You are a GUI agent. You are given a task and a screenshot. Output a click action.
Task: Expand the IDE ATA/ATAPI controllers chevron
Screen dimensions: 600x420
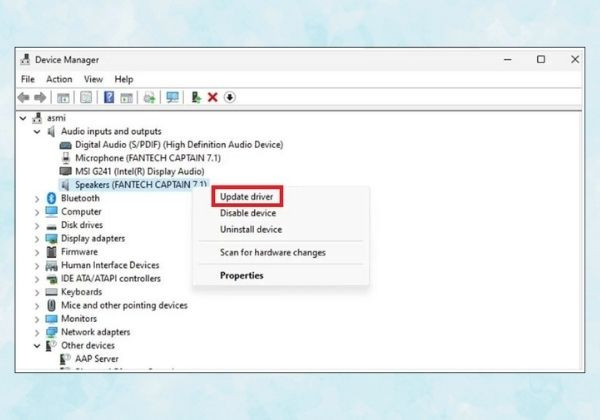coord(37,279)
